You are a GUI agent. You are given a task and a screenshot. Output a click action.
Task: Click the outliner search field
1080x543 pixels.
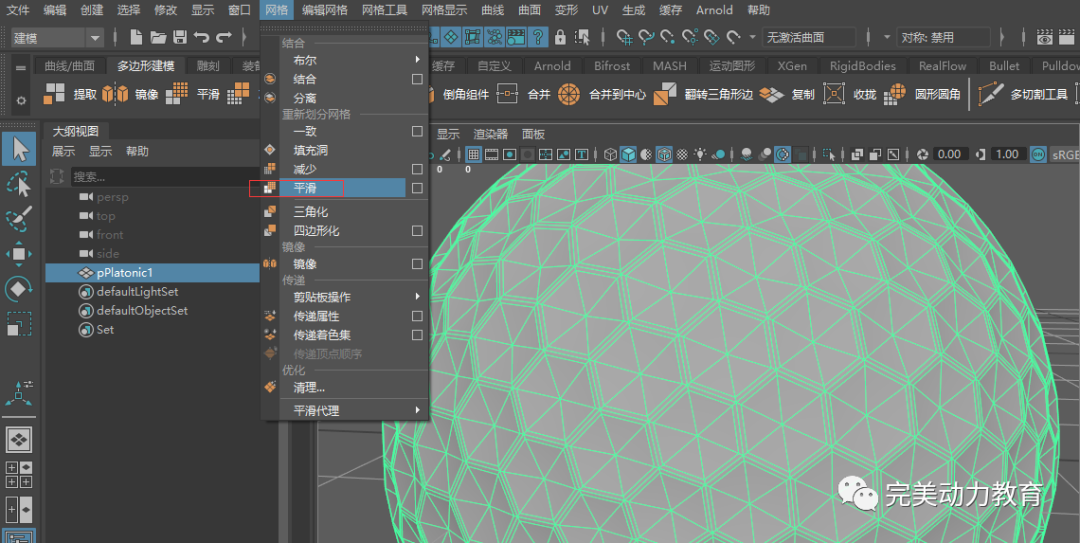(150, 176)
